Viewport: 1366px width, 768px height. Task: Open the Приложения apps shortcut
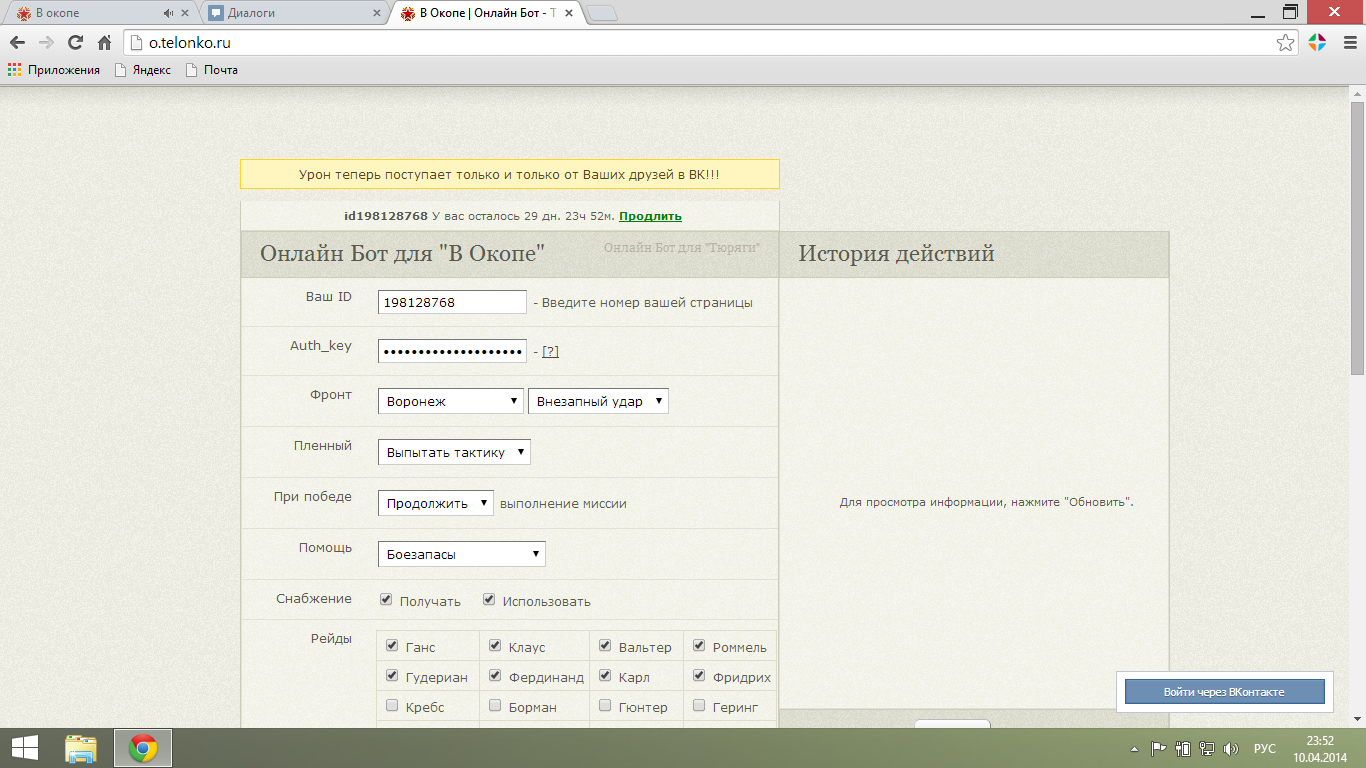[x=54, y=70]
